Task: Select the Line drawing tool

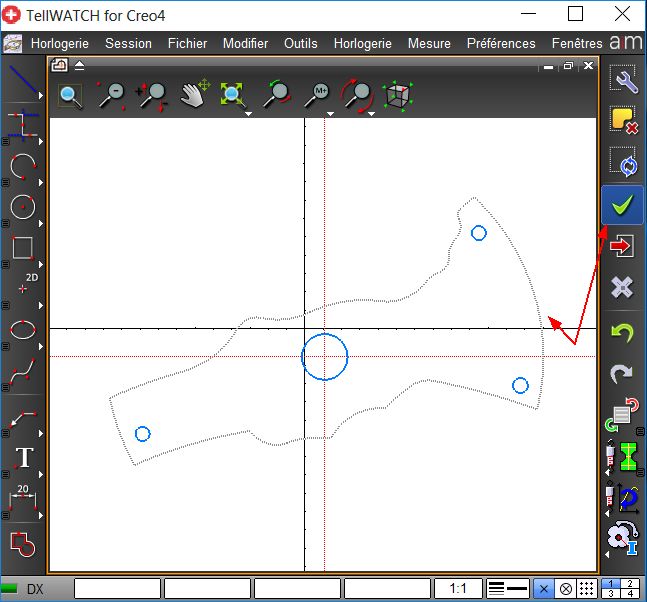Action: click(21, 83)
